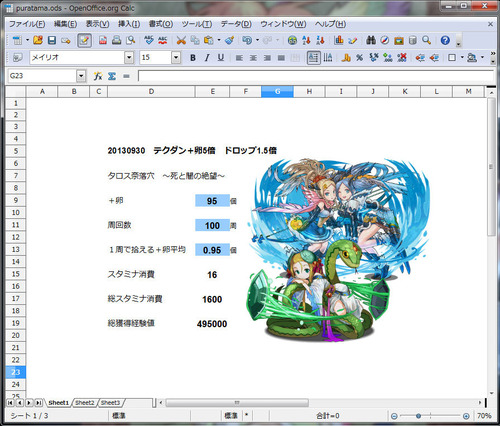
Task: Open the Function Wizard icon
Action: (x=98, y=76)
